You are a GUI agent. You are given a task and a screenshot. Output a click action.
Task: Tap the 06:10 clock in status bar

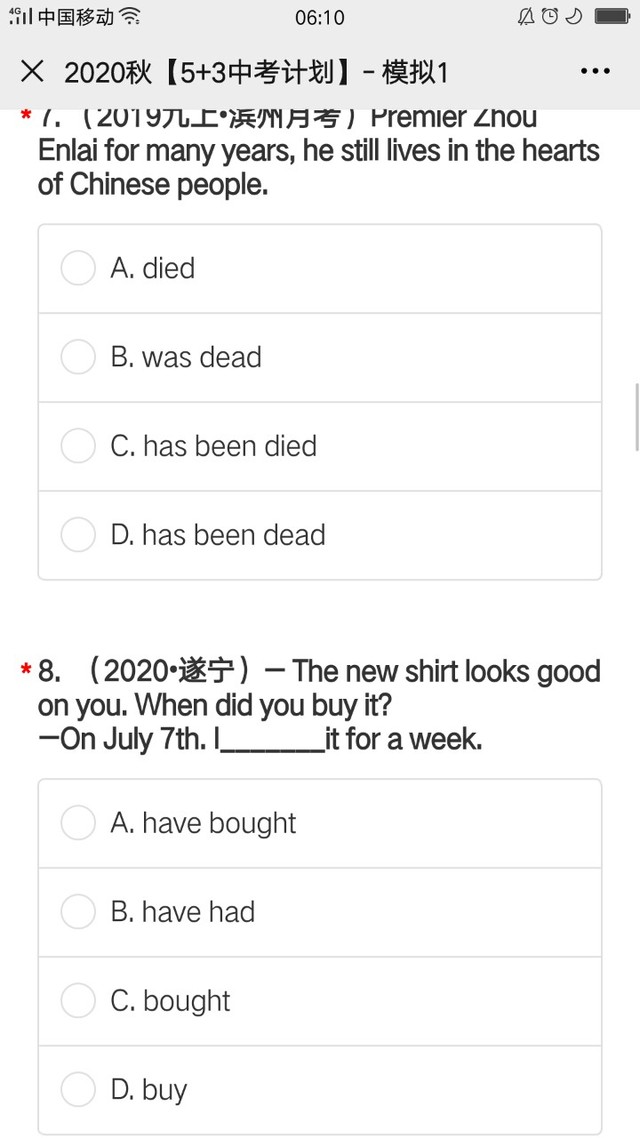320,17
